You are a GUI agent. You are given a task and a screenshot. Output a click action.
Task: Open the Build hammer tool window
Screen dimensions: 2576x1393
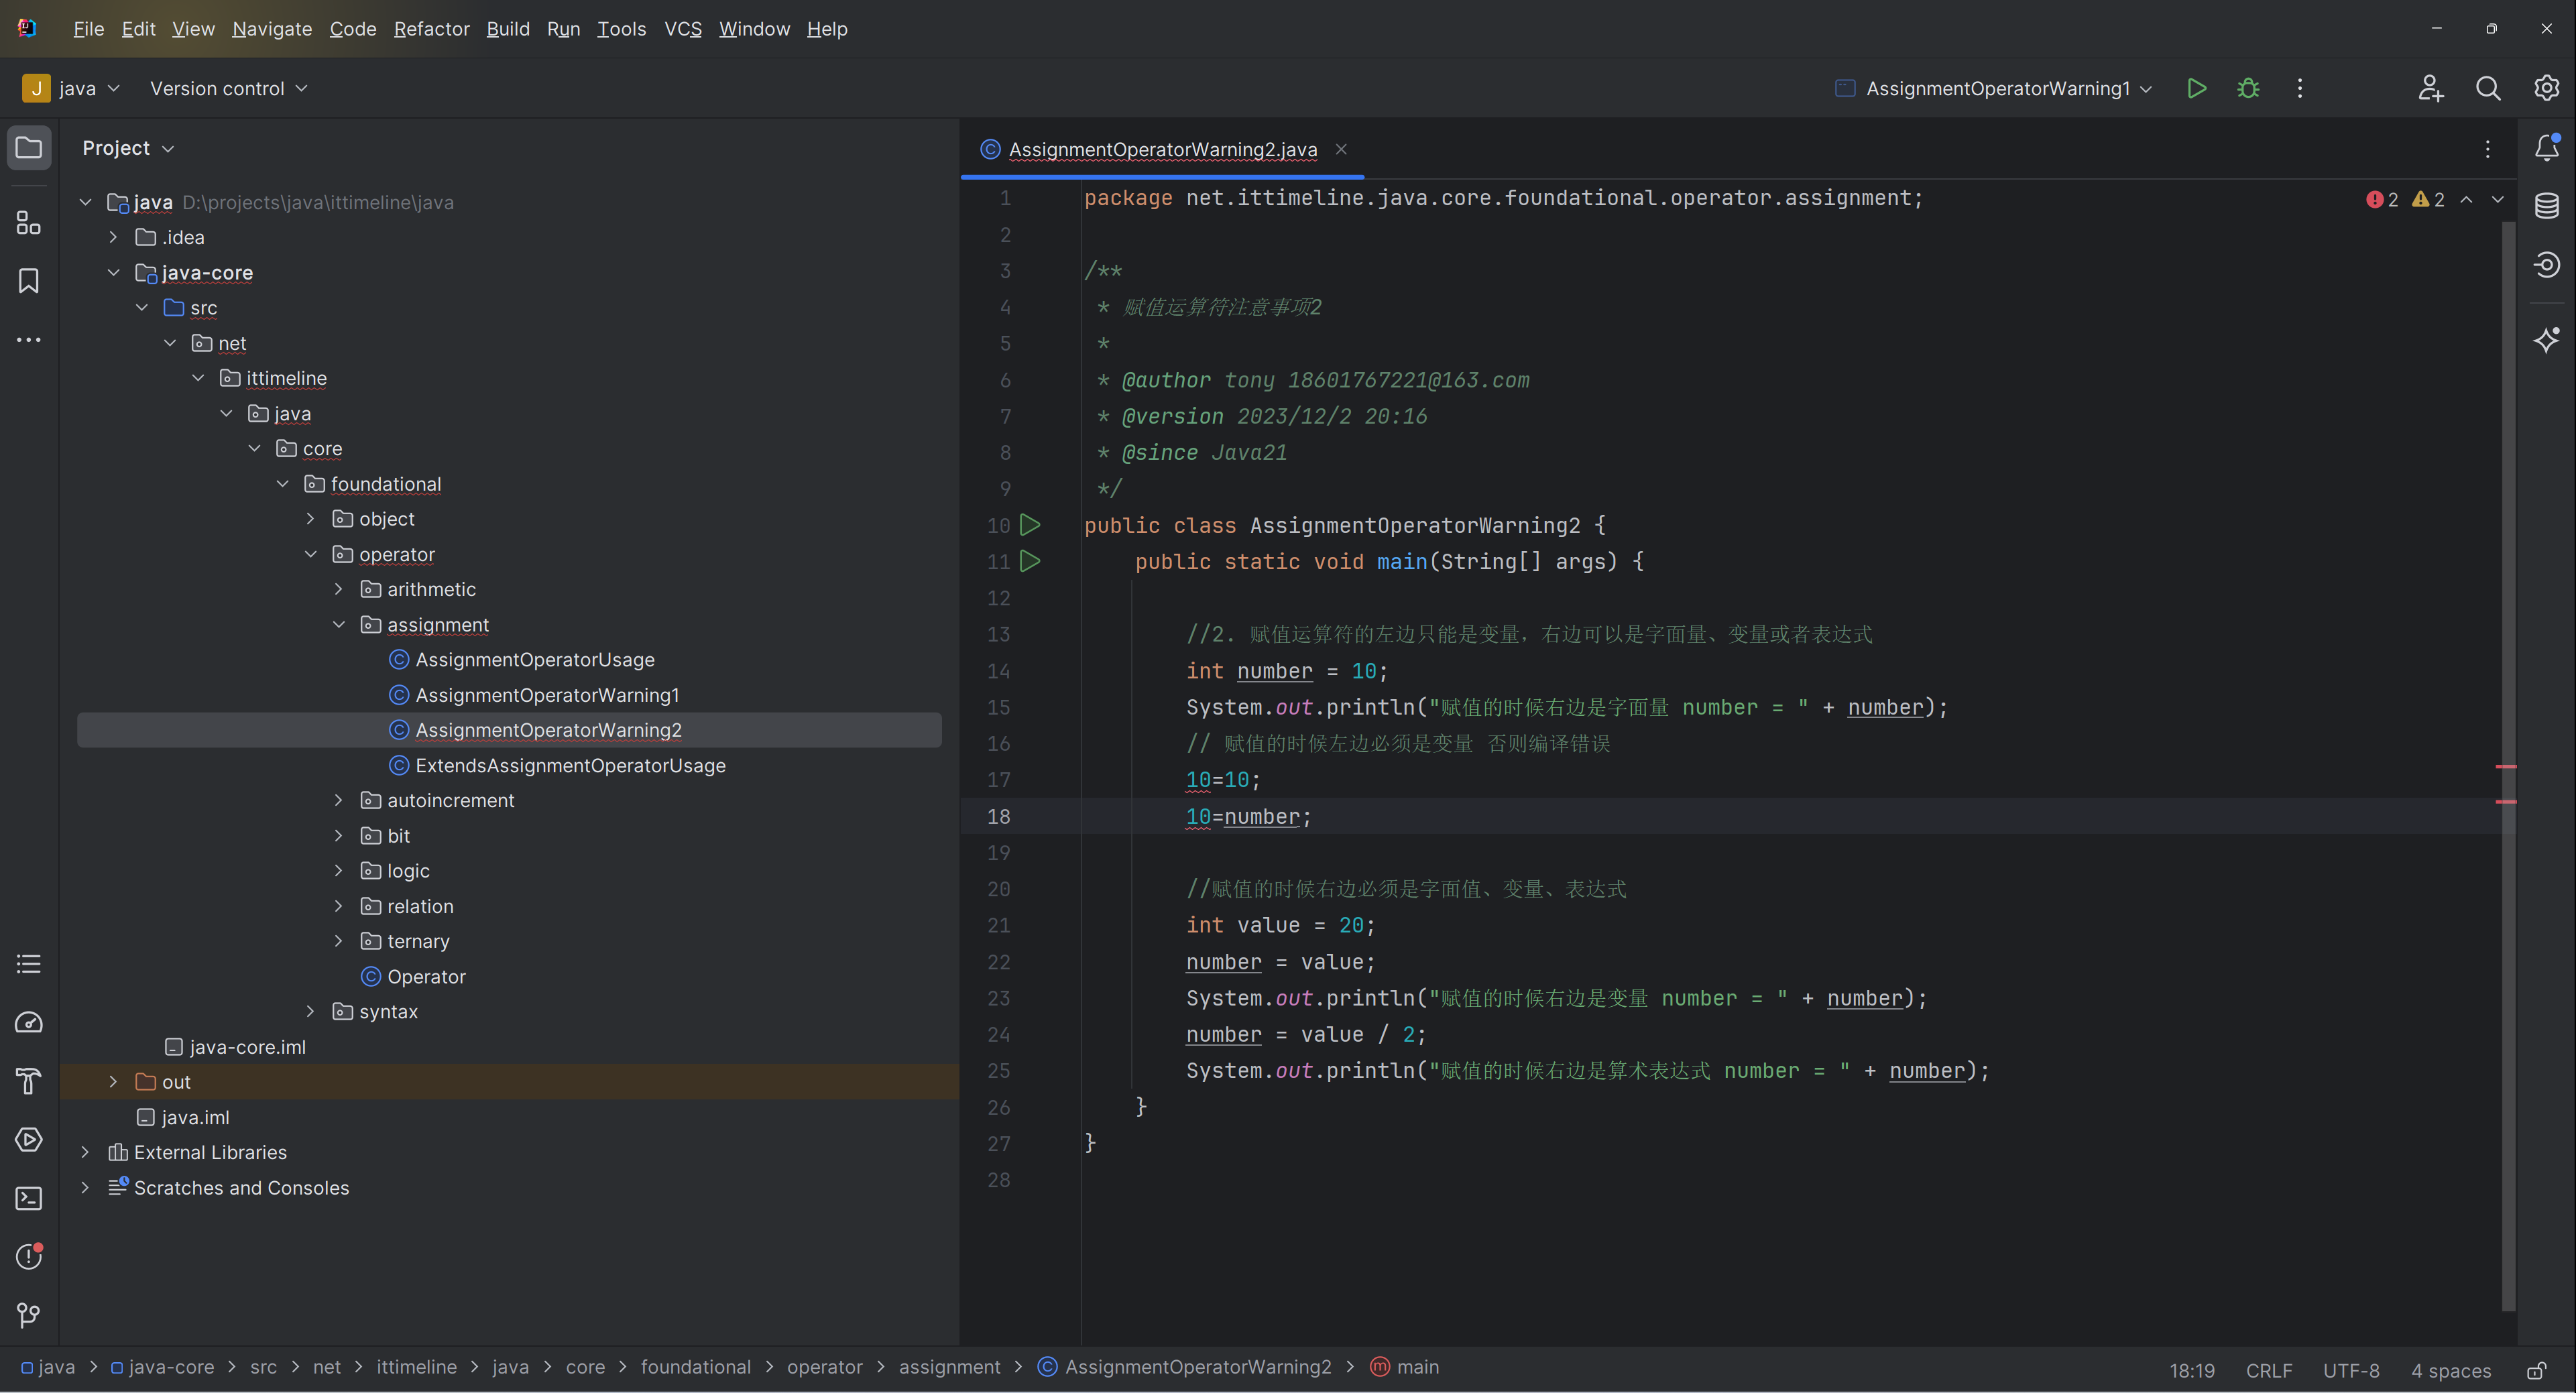[29, 1081]
